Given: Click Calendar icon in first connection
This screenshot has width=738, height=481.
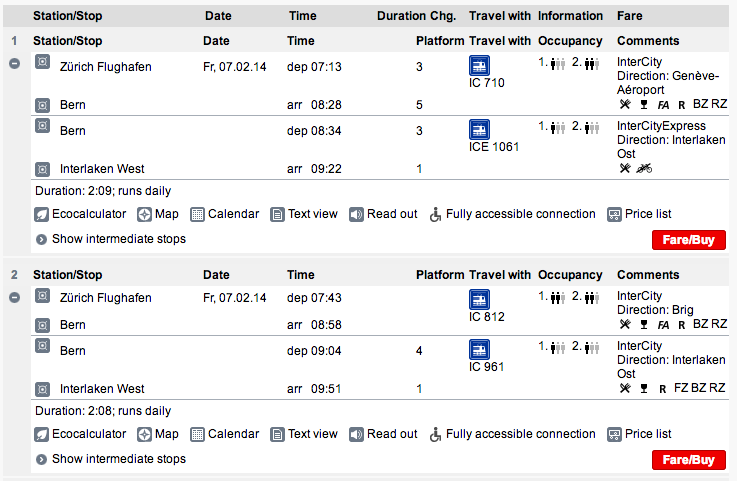Looking at the screenshot, I should coord(197,215).
